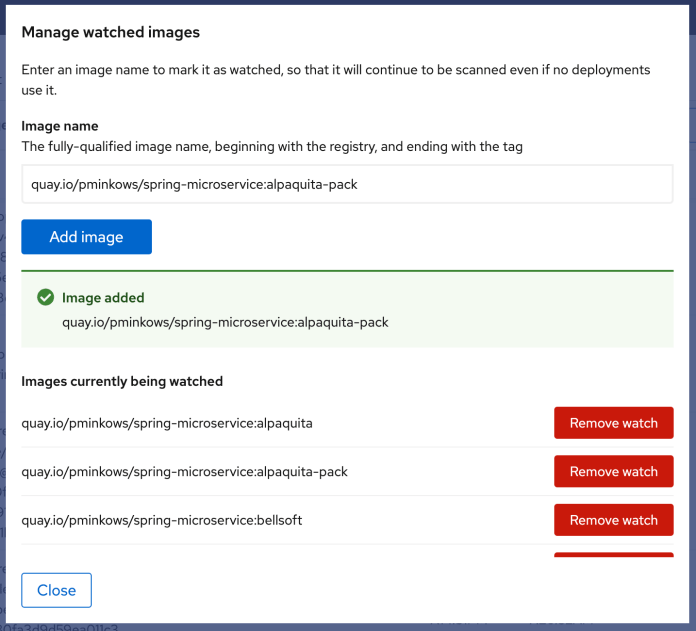Click empty space right of the Close button
Screen dimensions: 696x631
[380, 590]
